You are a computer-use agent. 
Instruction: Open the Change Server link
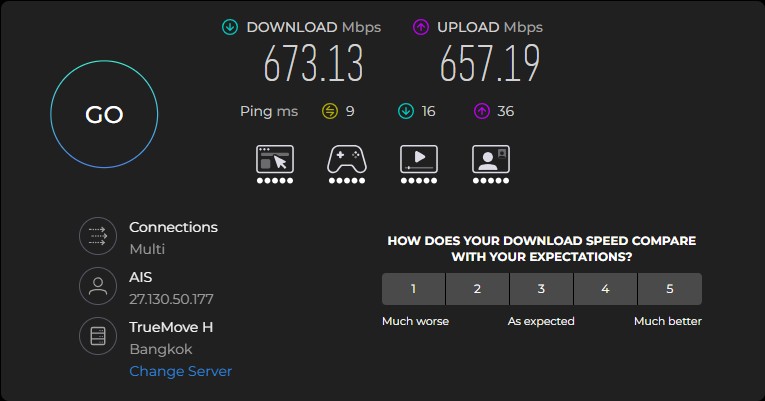coord(181,371)
